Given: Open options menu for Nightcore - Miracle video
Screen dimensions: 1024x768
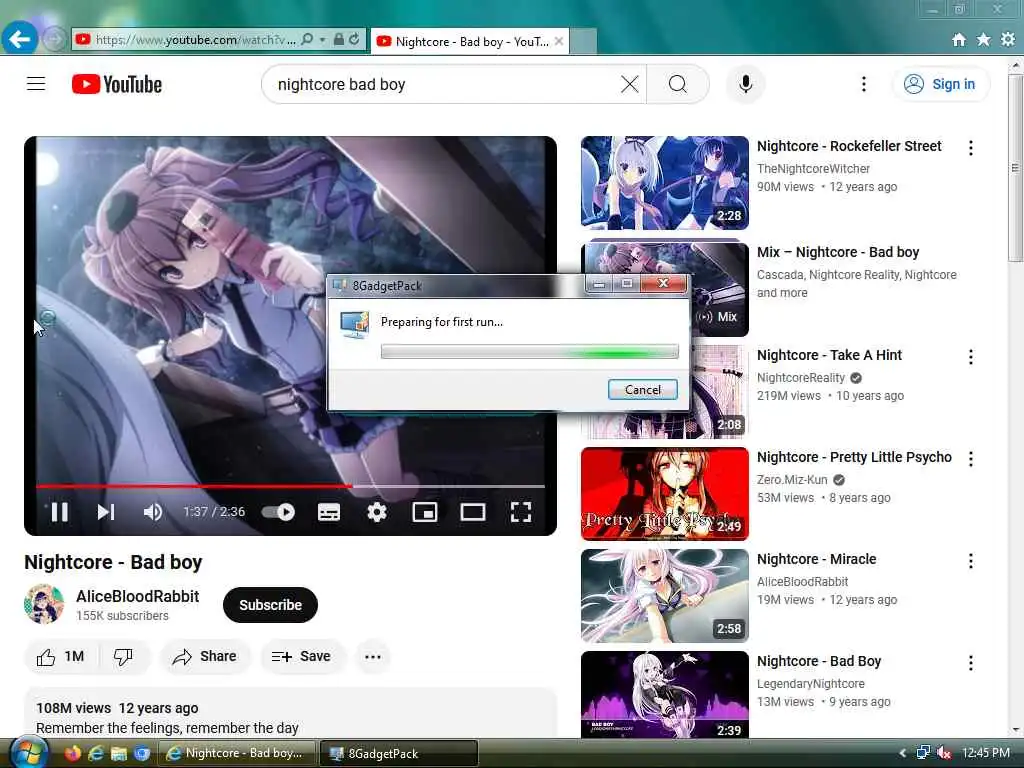Looking at the screenshot, I should [x=970, y=561].
